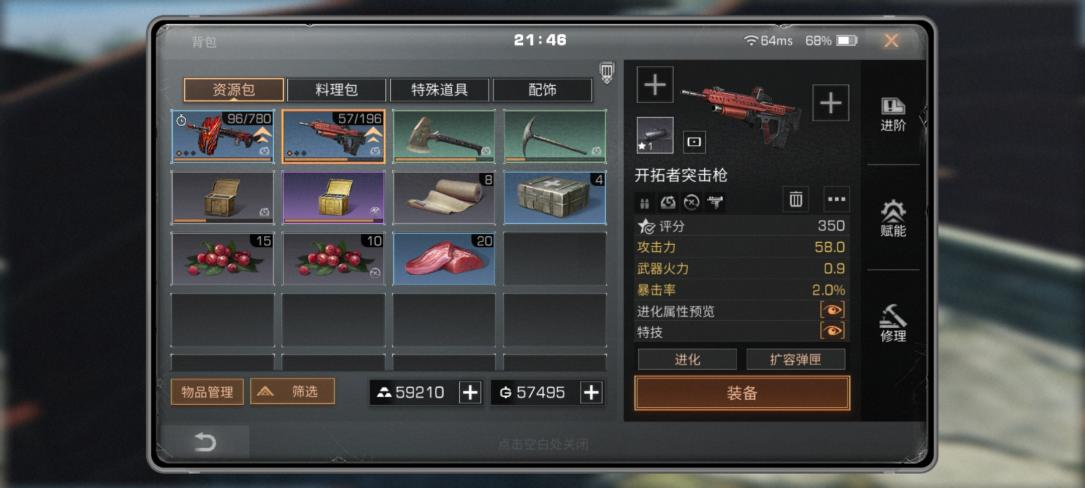This screenshot has width=1085, height=488.
Task: Show 特技 details with the eye icon
Action: (832, 332)
